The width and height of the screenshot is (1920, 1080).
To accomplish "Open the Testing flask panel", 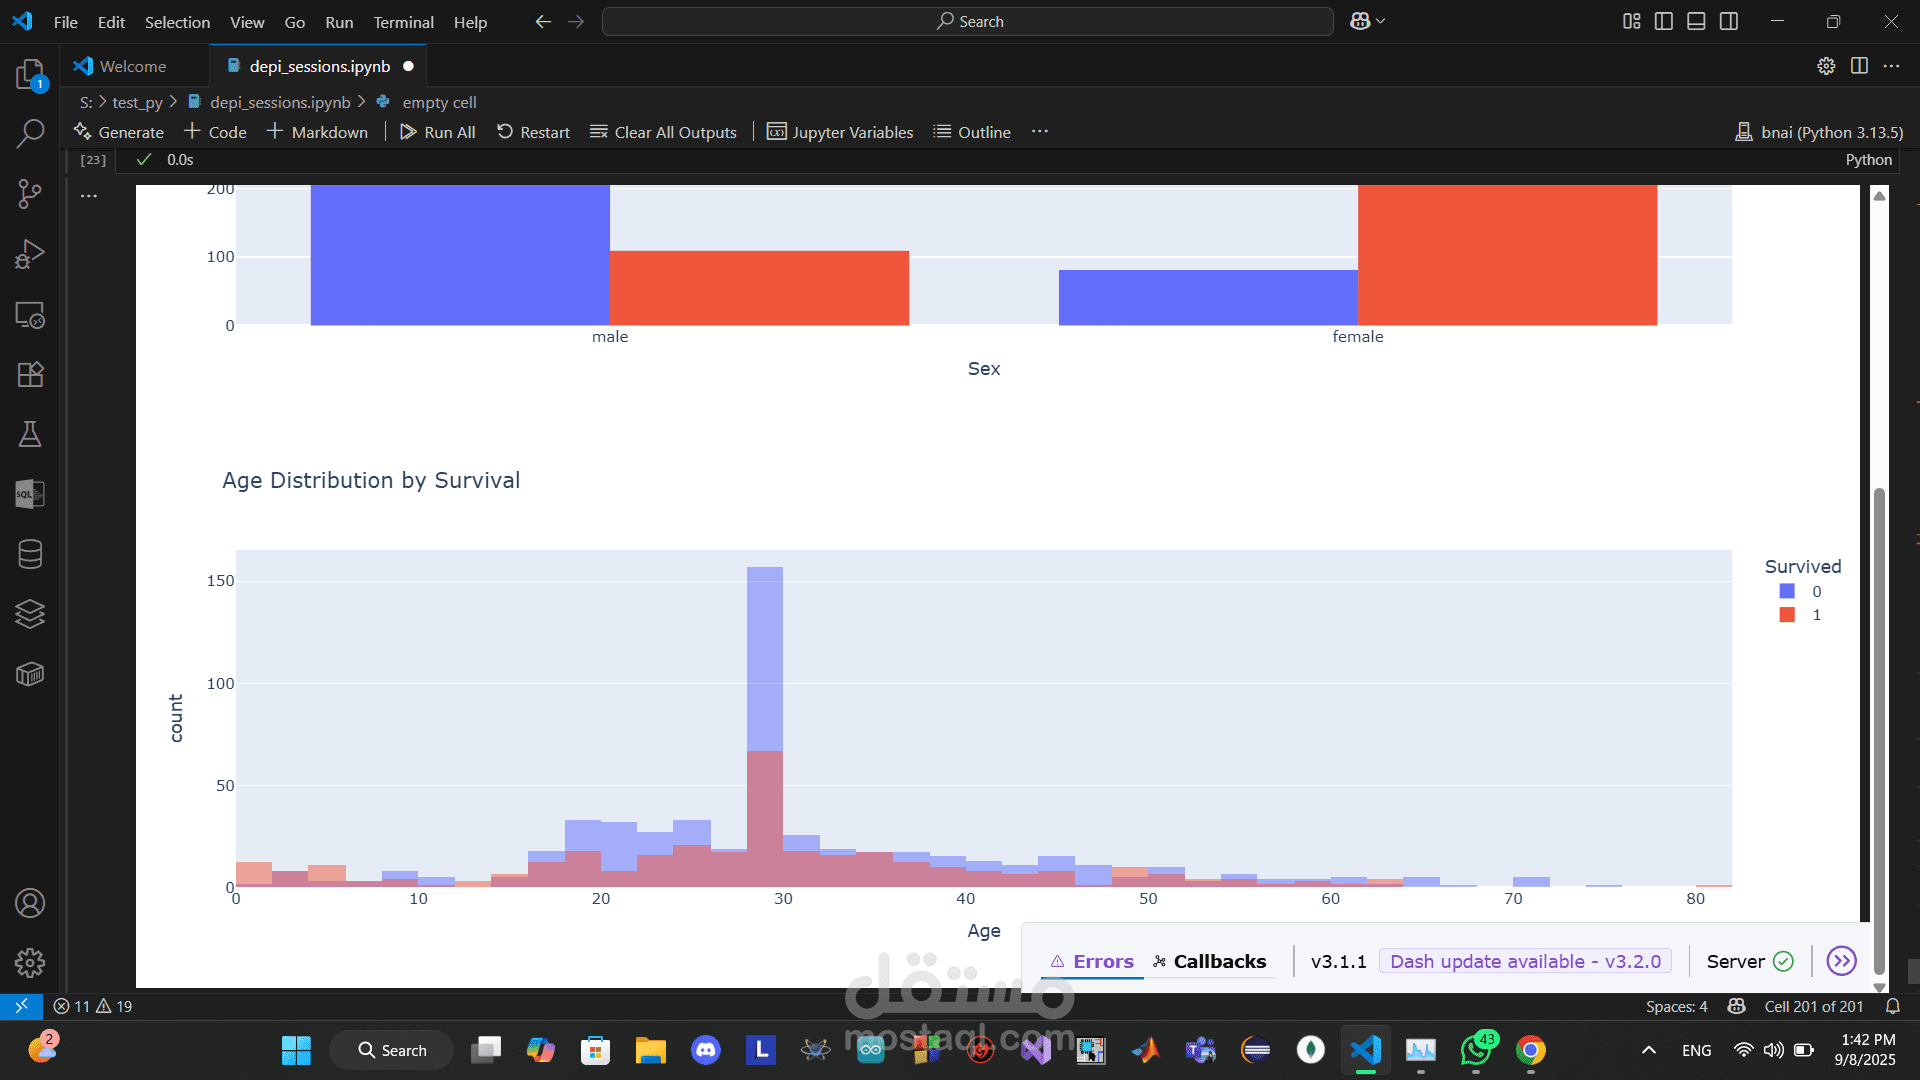I will (30, 434).
